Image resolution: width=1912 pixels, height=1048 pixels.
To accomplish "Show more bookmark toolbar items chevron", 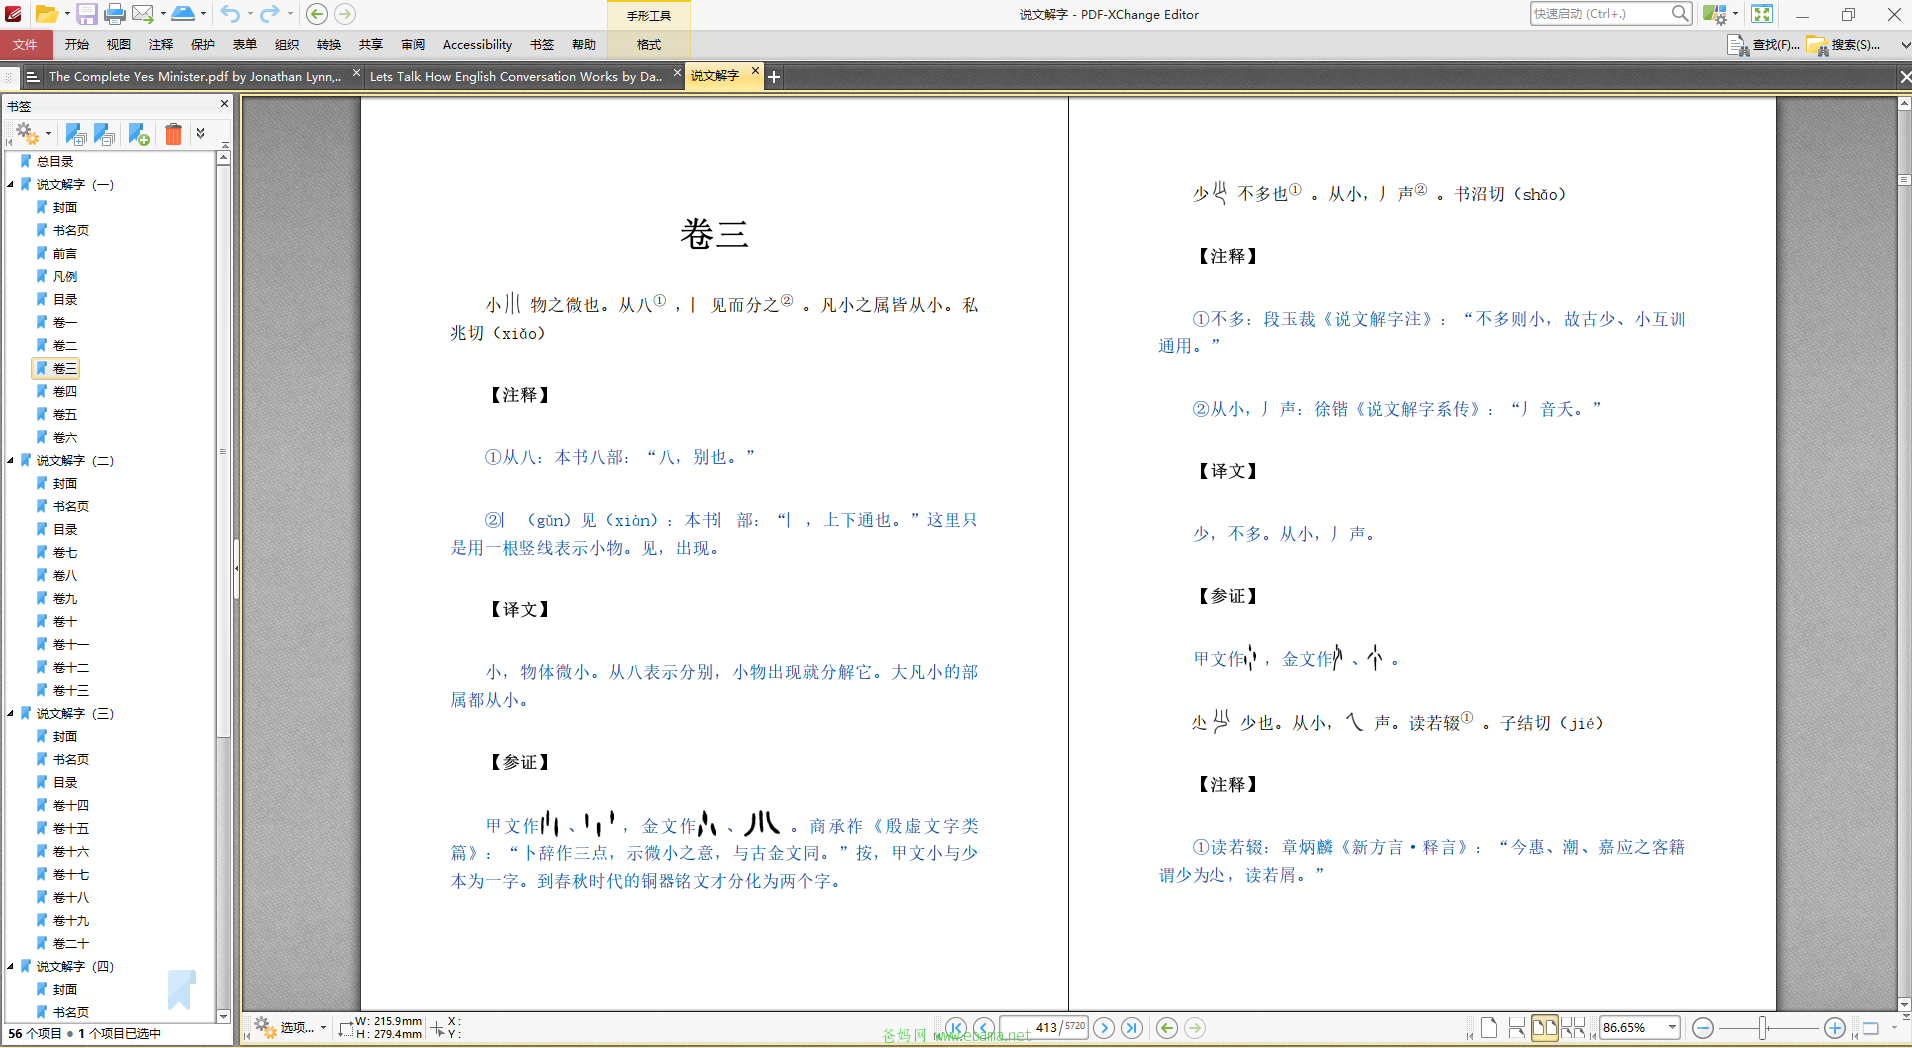I will [x=200, y=133].
